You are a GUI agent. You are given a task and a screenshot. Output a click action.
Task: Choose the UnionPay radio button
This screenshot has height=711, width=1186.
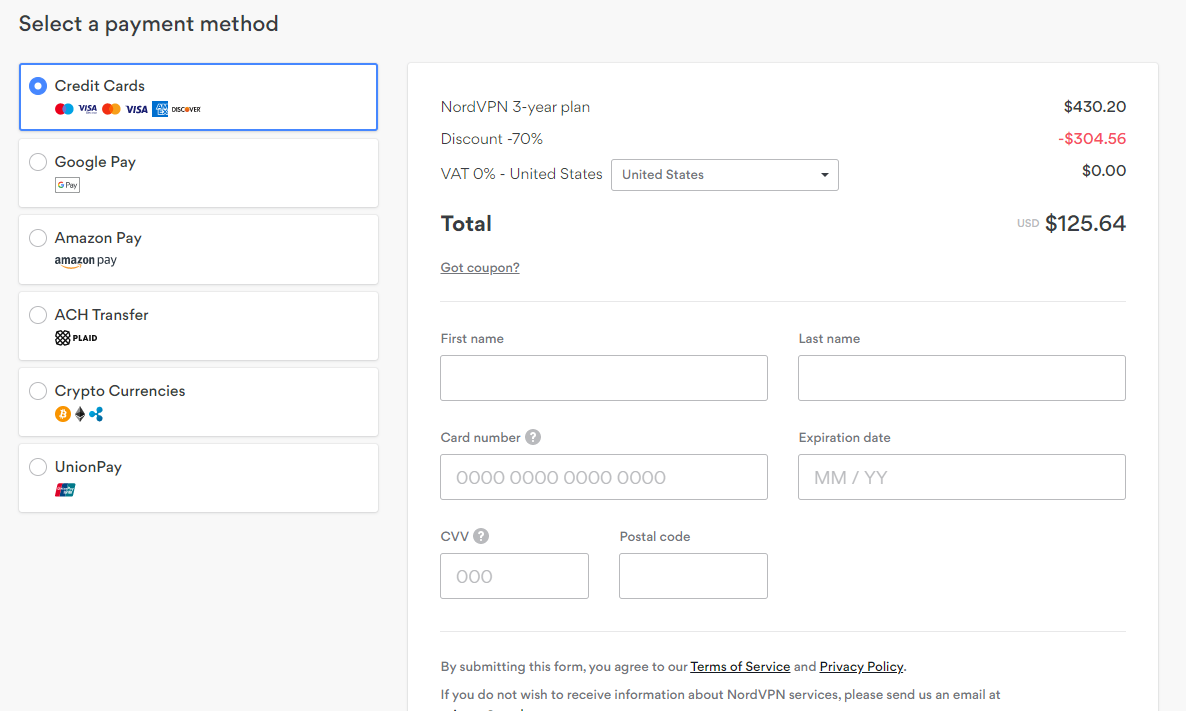(x=38, y=467)
